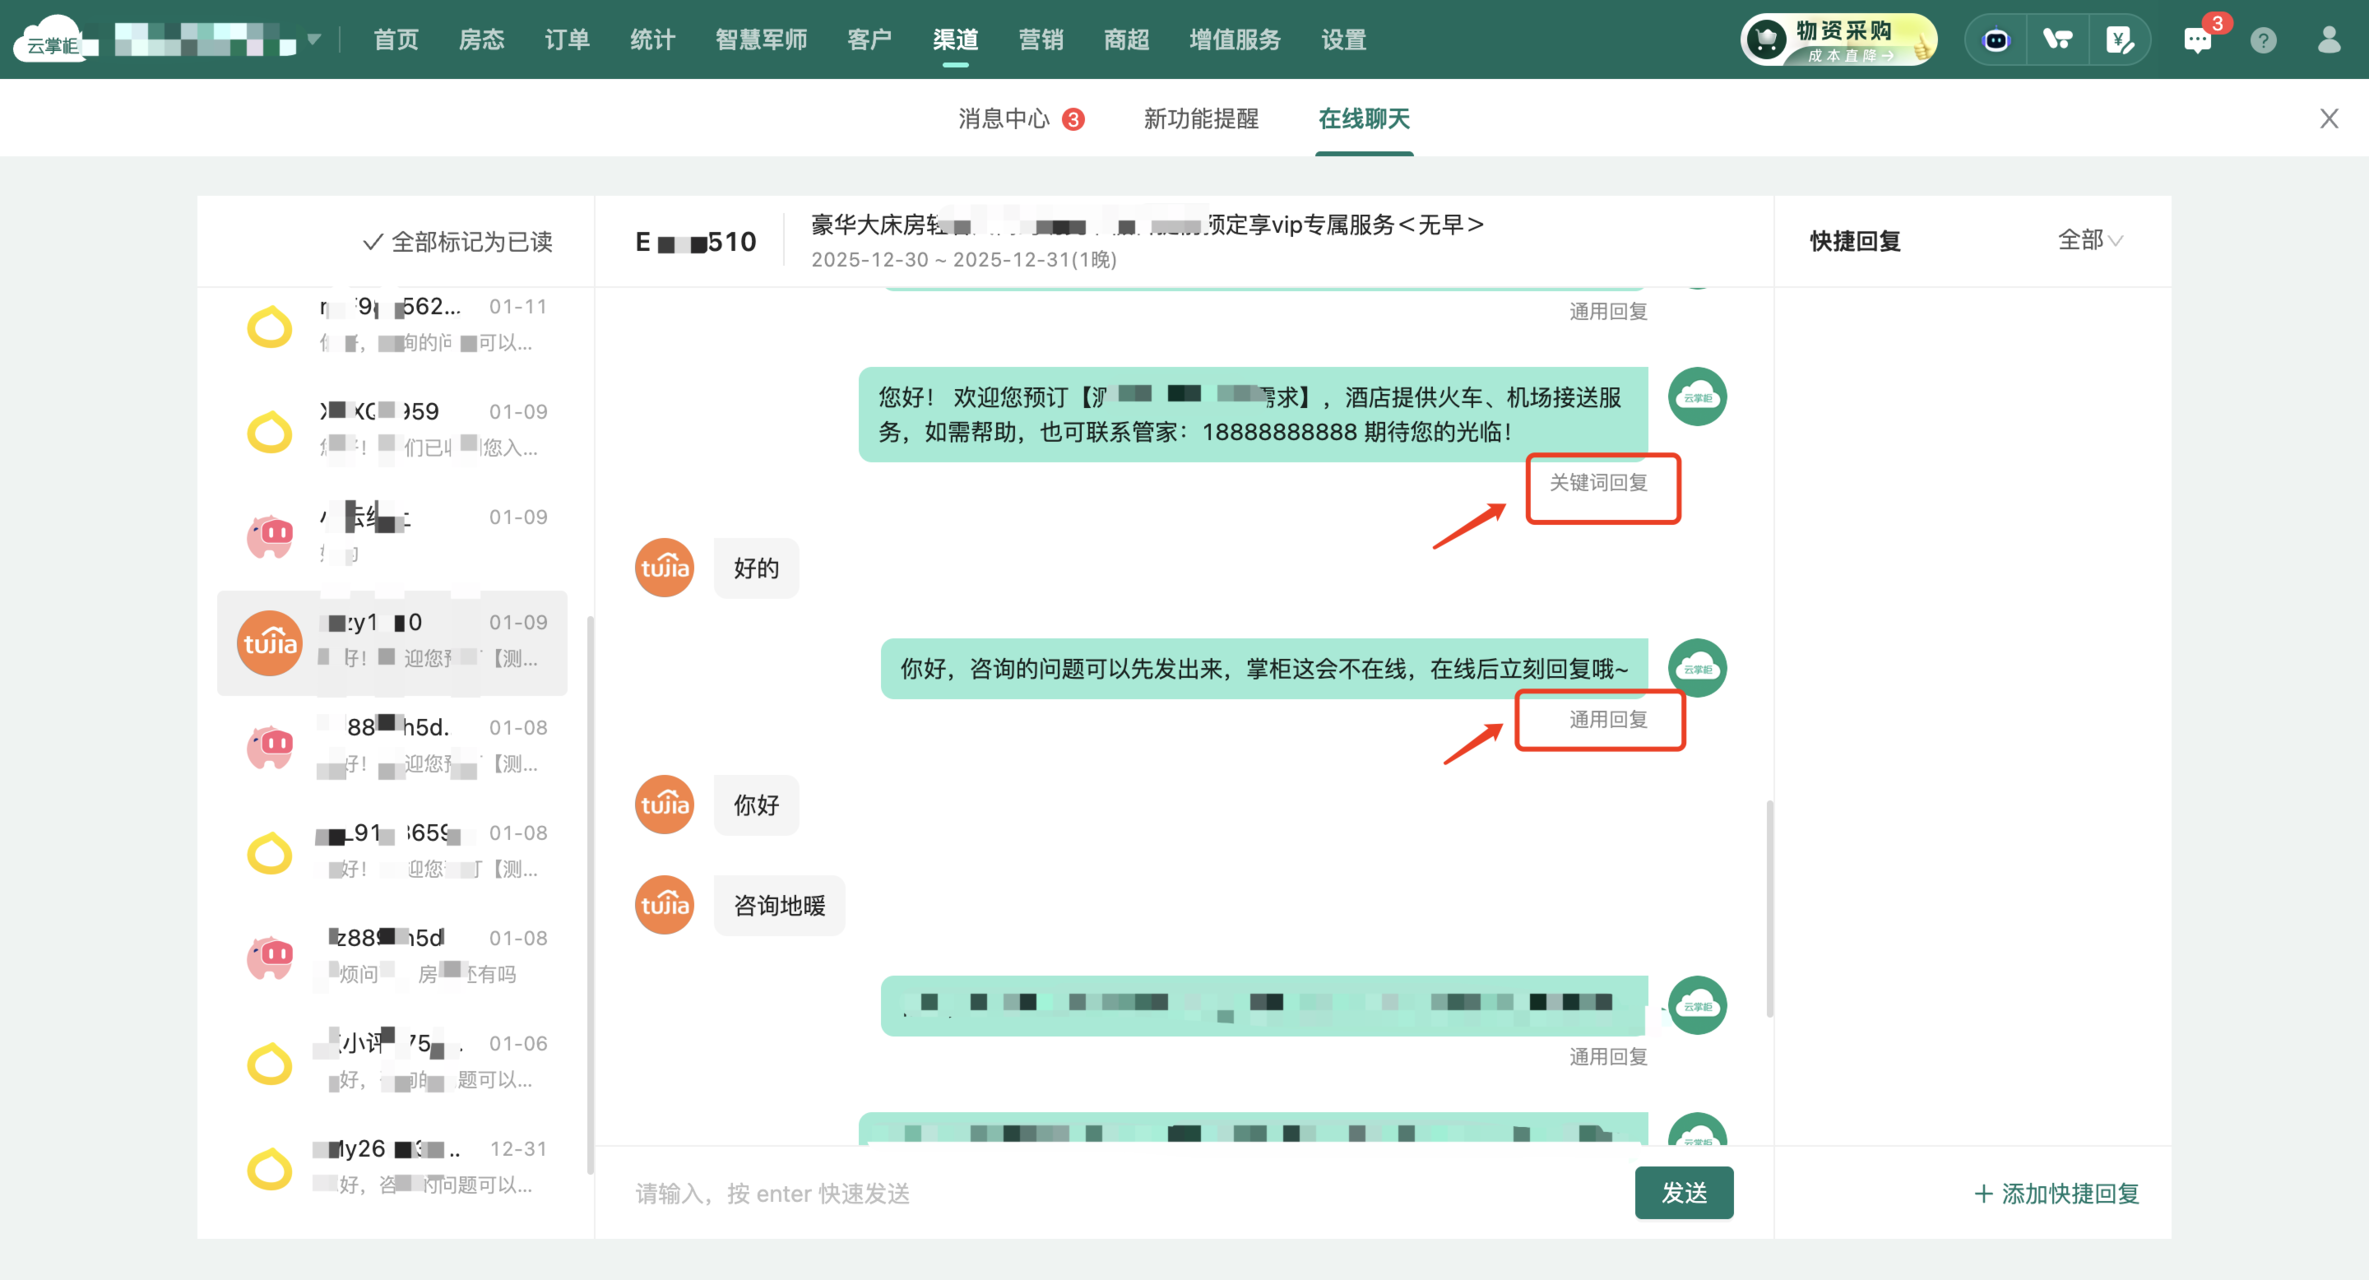Click the 物资采购 shopping cart banner
Viewport: 2369px width, 1280px height.
1839,40
